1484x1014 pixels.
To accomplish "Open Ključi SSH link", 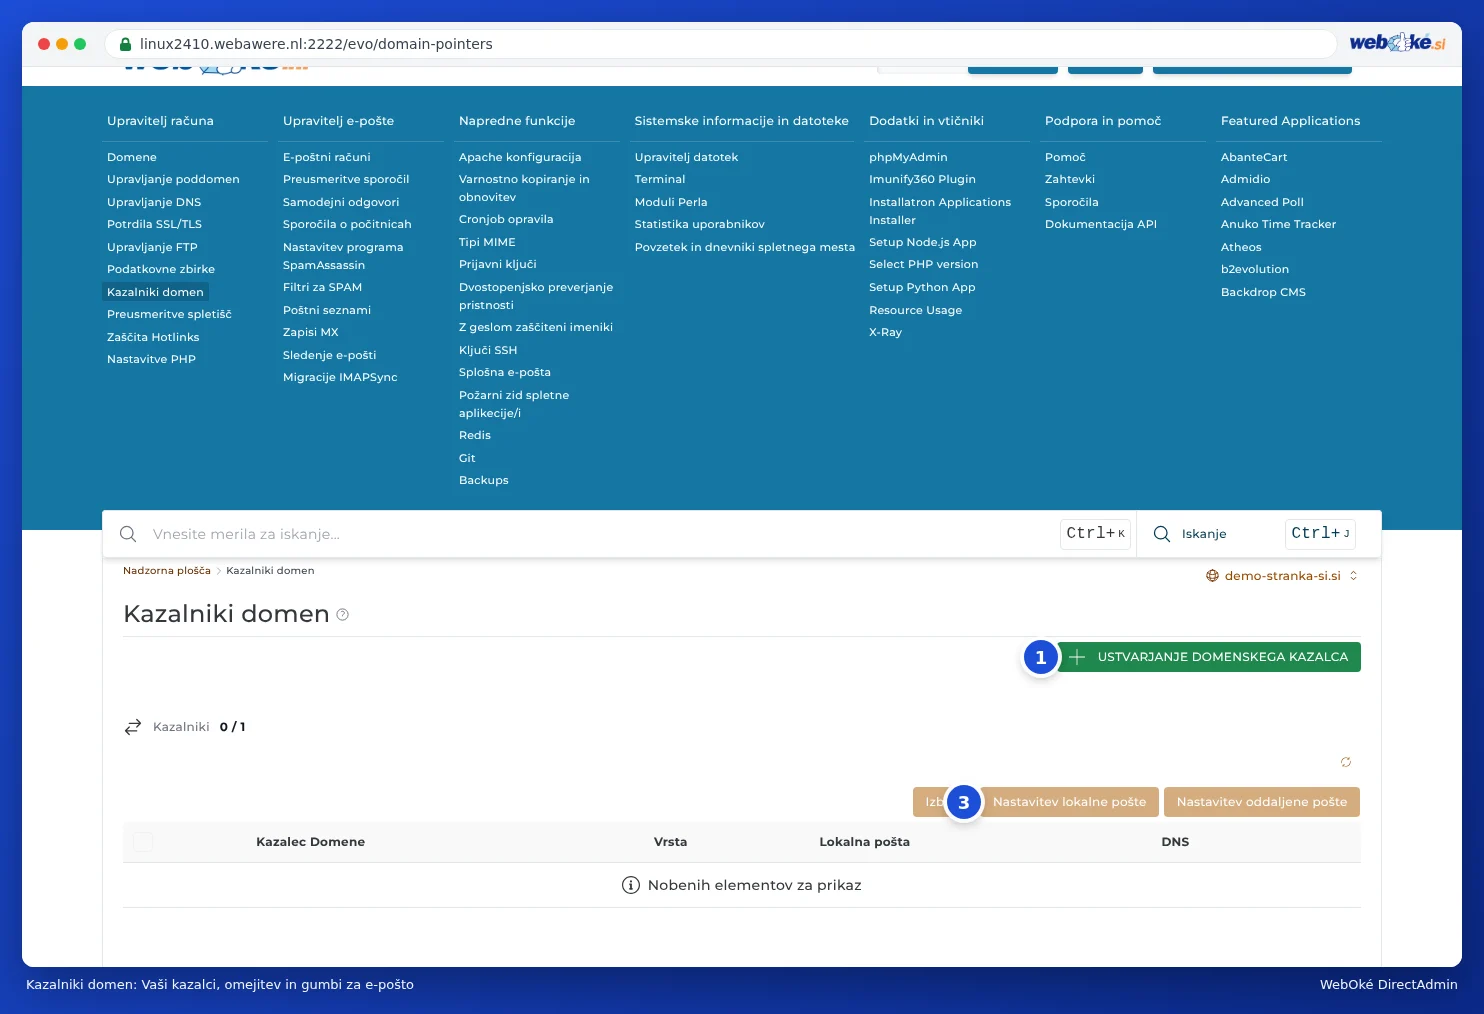I will pos(488,350).
